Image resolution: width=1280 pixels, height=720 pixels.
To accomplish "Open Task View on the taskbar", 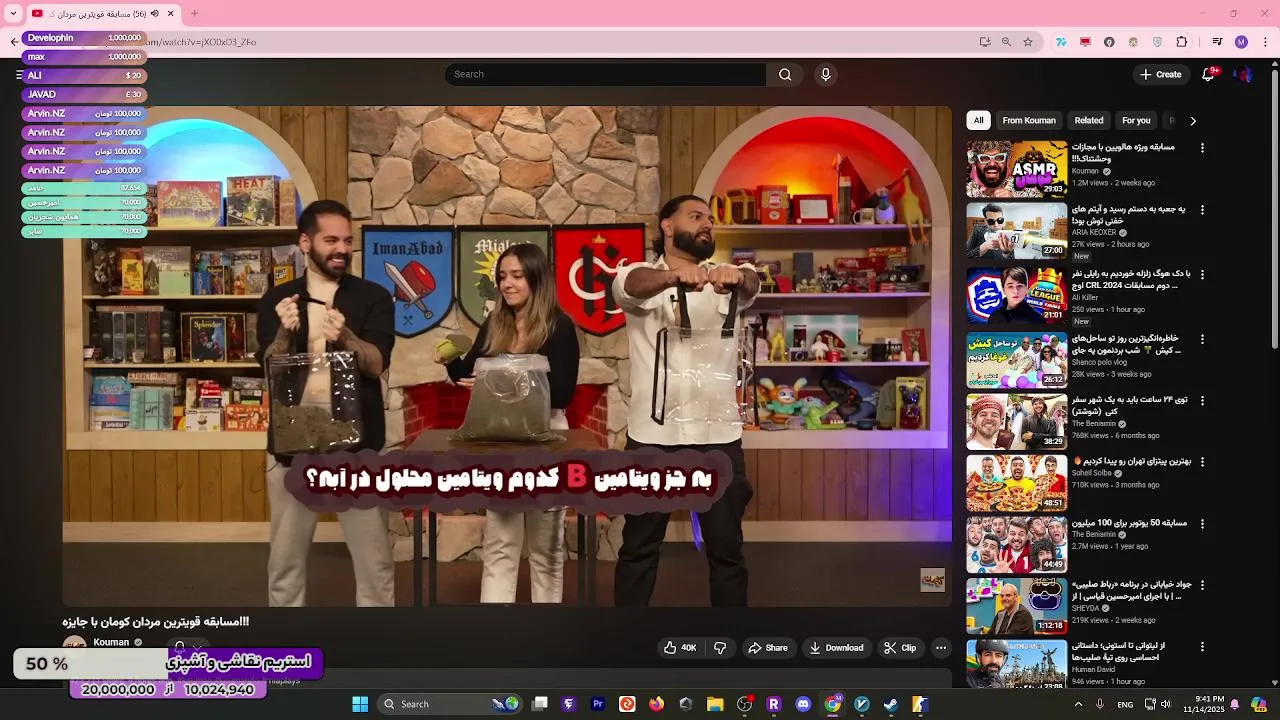I will click(540, 704).
